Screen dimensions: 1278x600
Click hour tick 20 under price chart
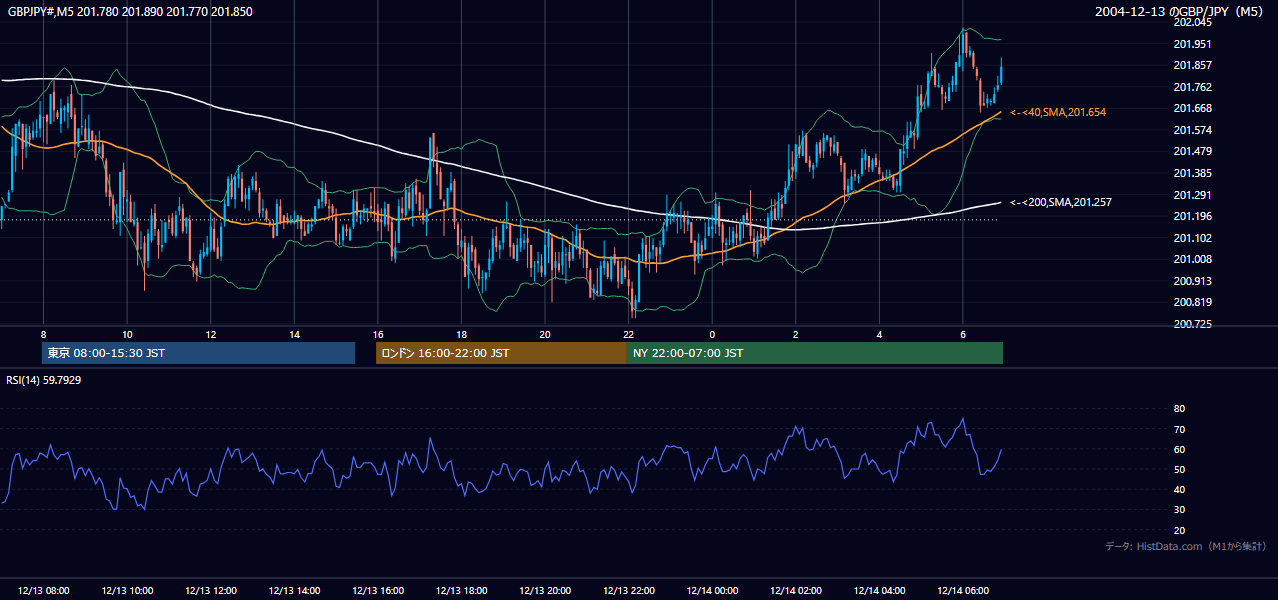pyautogui.click(x=545, y=334)
